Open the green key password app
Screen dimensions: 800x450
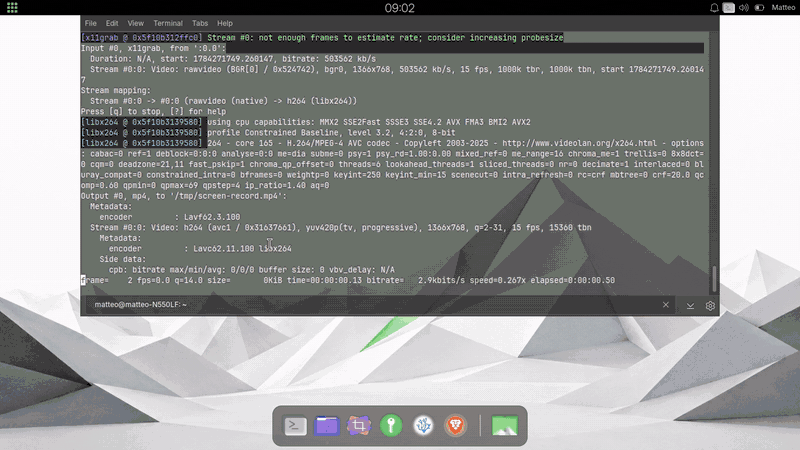tap(391, 426)
